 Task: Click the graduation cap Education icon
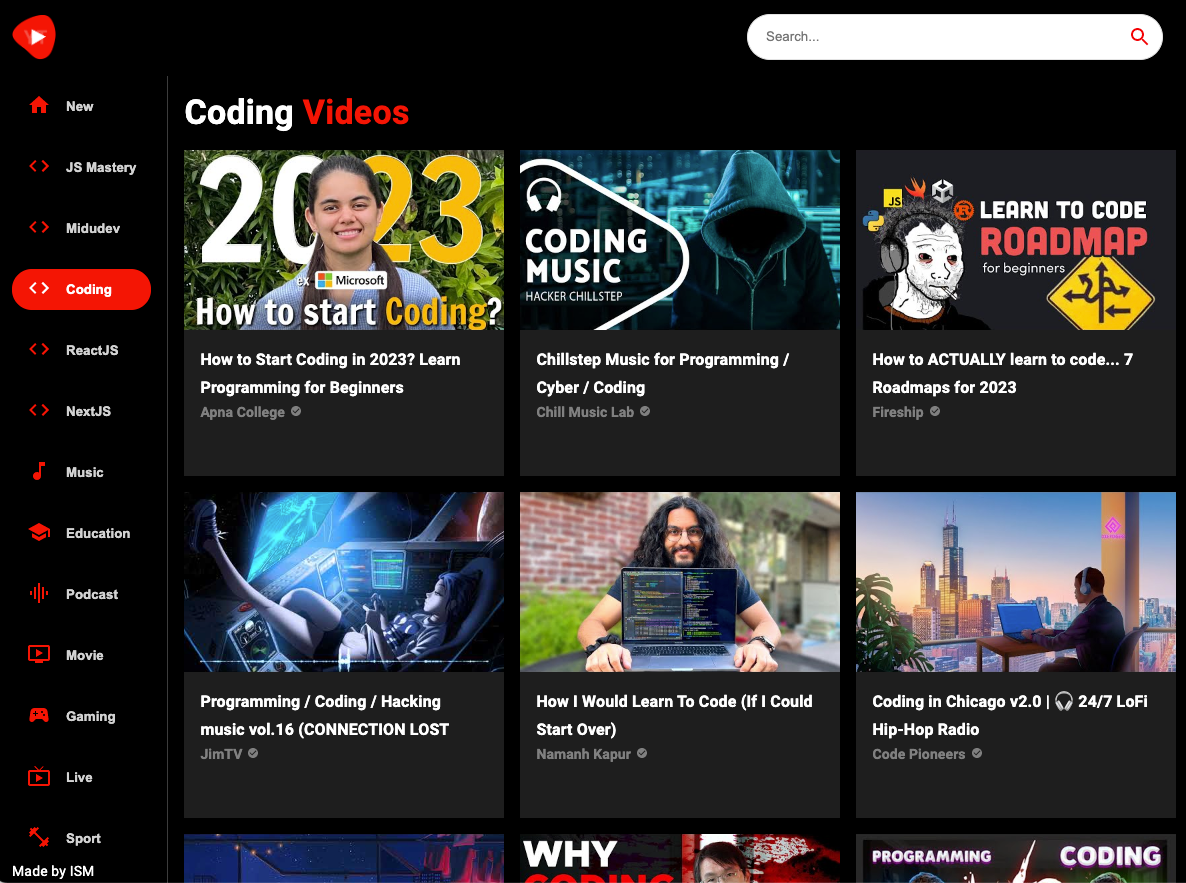pos(39,533)
